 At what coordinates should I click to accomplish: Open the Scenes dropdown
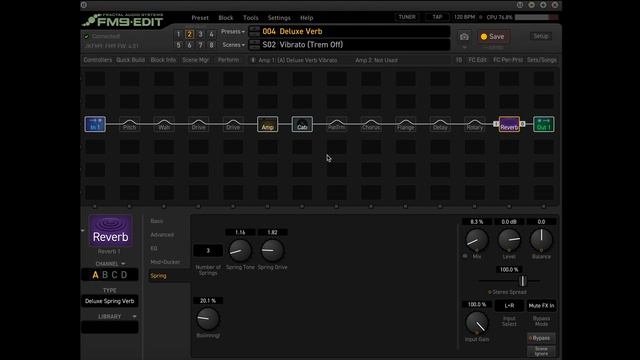click(x=233, y=45)
